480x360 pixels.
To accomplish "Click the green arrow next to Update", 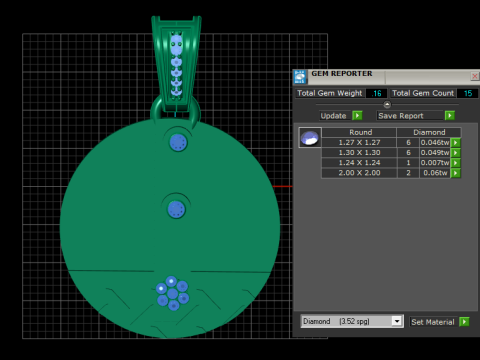I will 357,116.
